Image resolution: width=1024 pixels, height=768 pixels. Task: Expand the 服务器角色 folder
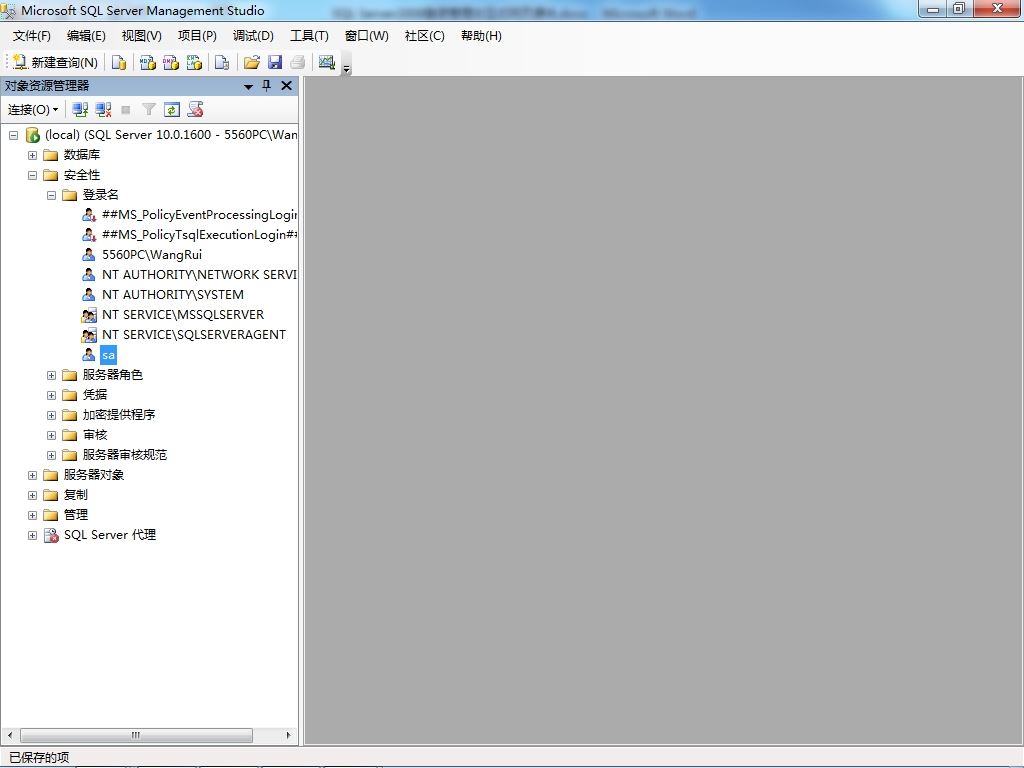51,376
